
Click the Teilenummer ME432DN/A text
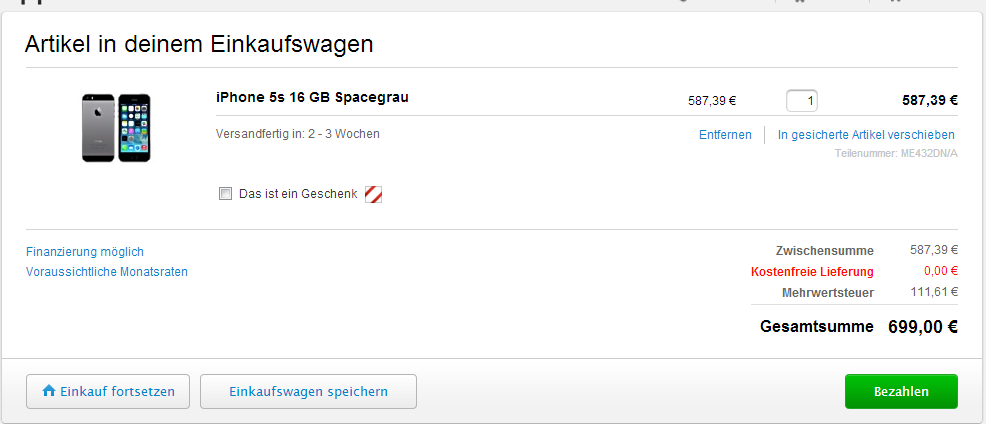(895, 153)
